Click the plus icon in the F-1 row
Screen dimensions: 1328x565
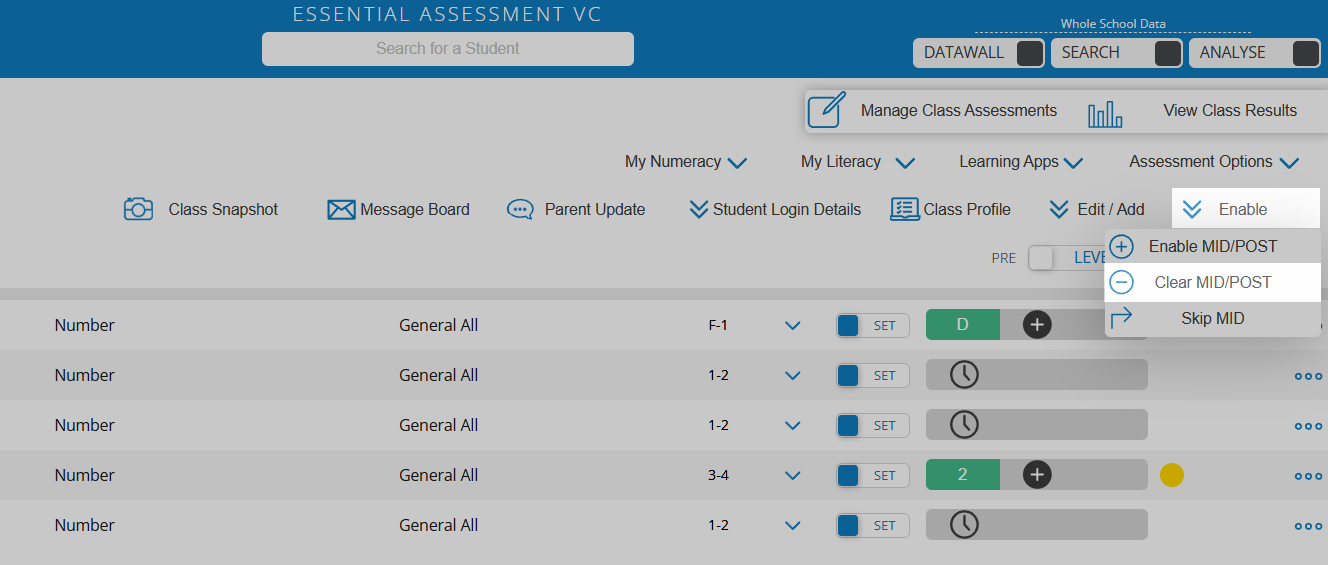[x=1037, y=324]
